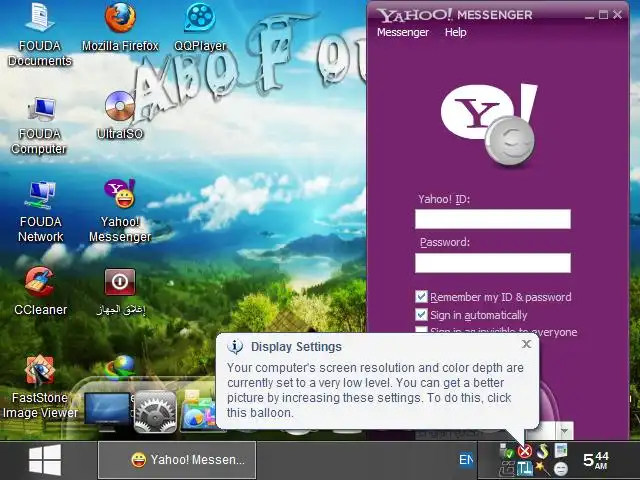Click the colorful pie chart dock icon
640x480 pixels.
coord(199,412)
